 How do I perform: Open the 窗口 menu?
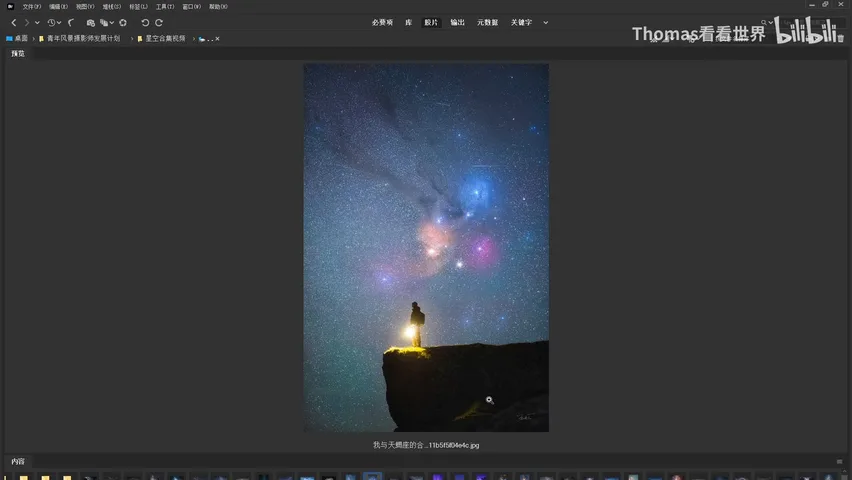click(x=191, y=7)
